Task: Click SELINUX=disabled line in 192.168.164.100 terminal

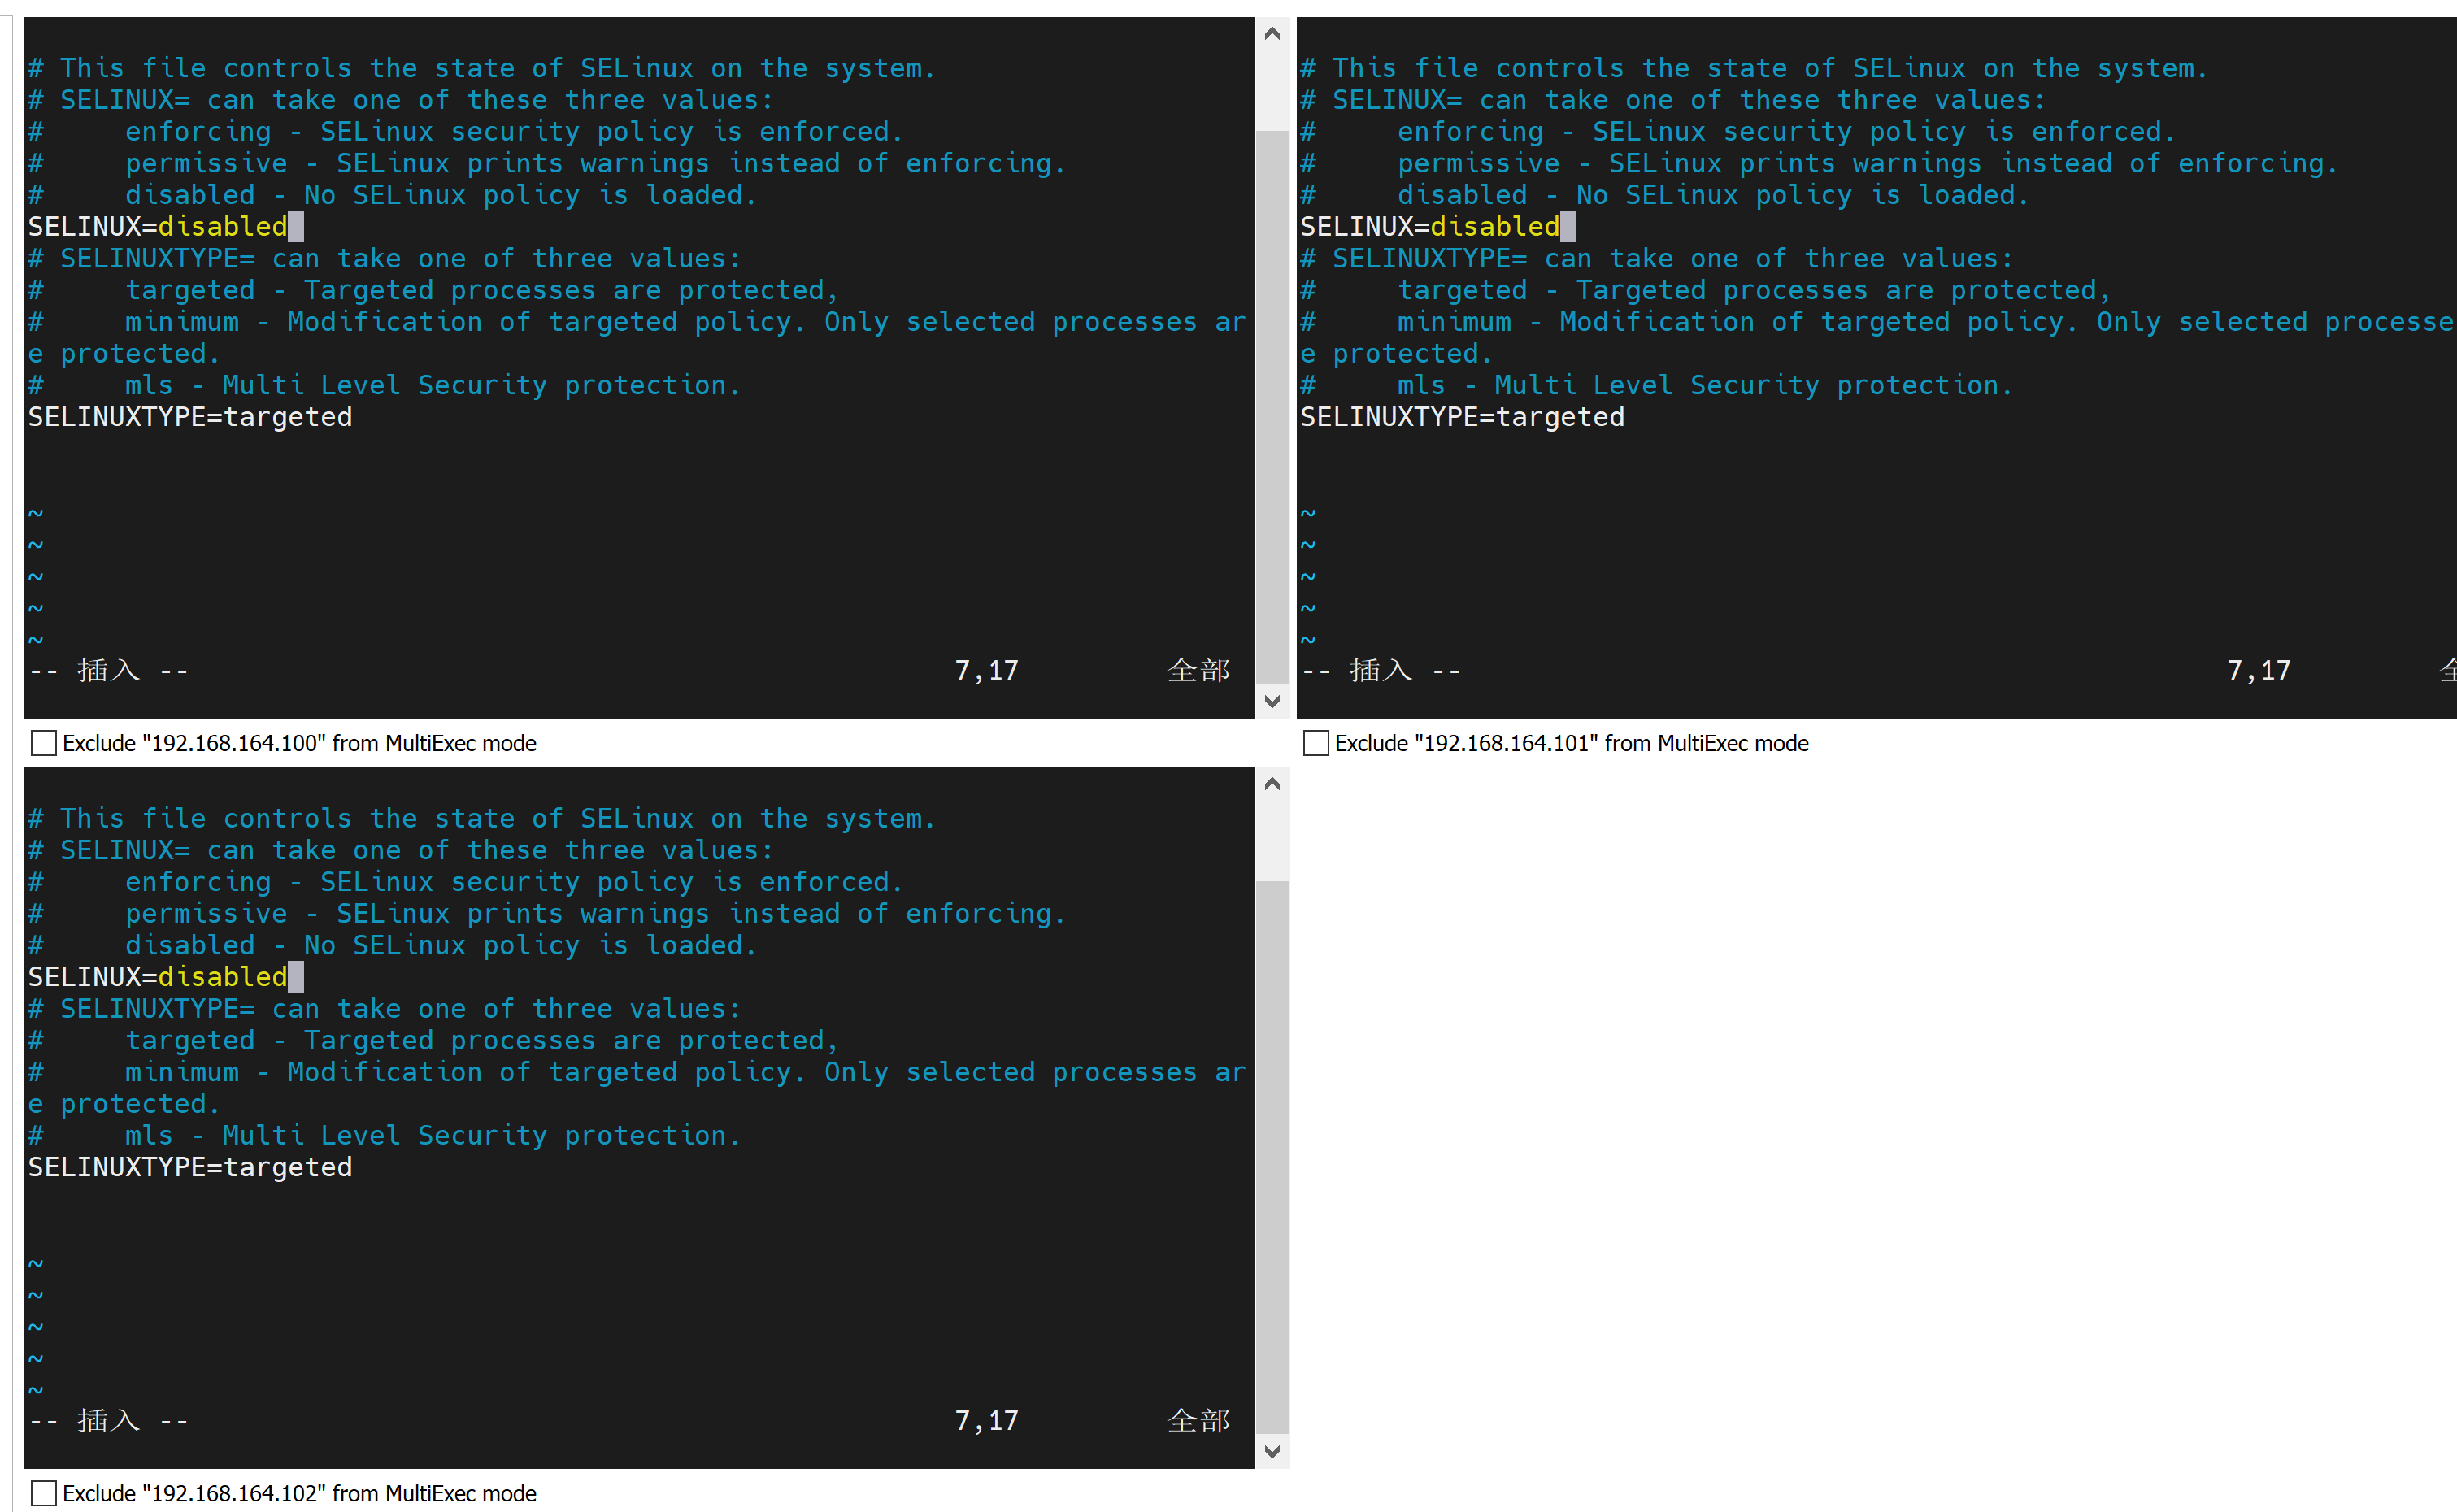Action: [x=157, y=227]
